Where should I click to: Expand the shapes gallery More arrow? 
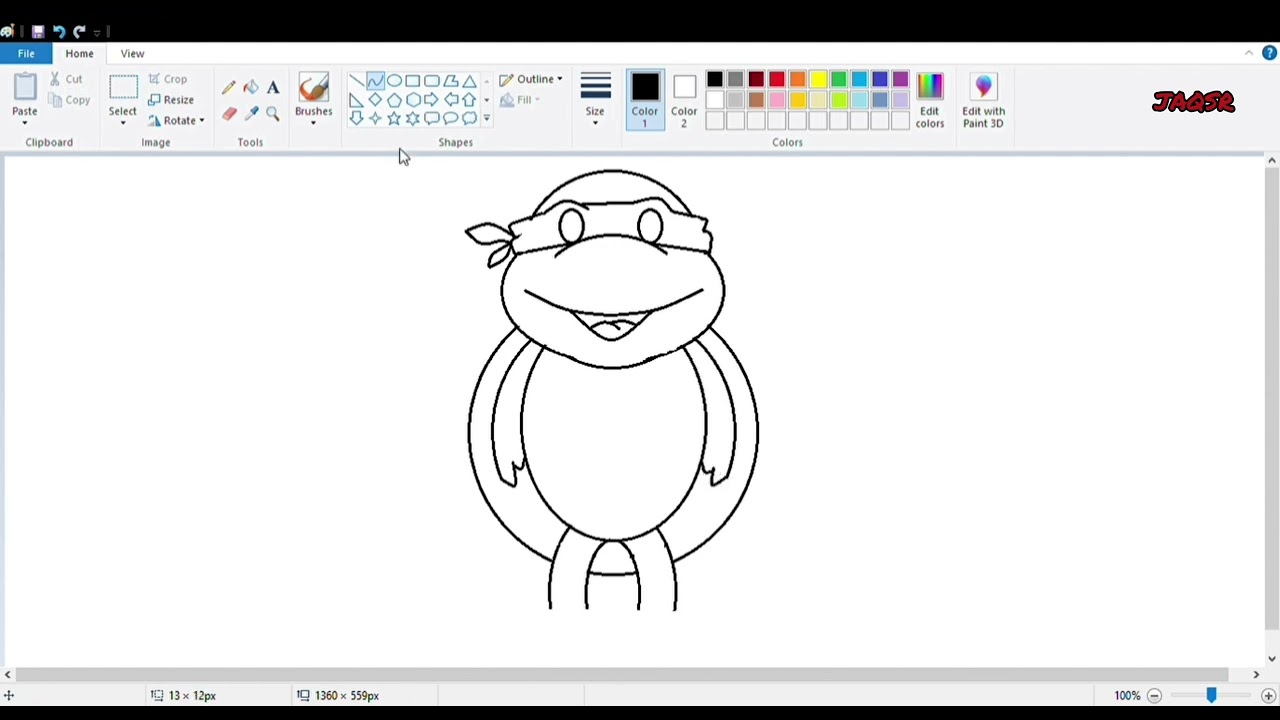(x=487, y=119)
